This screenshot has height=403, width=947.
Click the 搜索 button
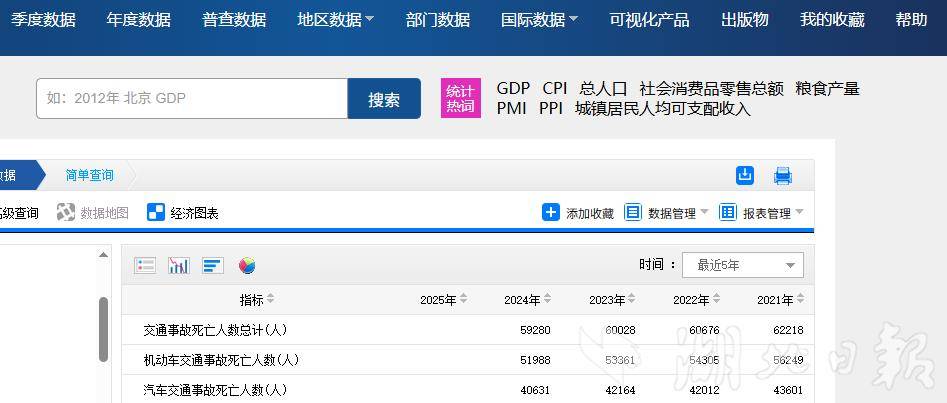point(384,99)
